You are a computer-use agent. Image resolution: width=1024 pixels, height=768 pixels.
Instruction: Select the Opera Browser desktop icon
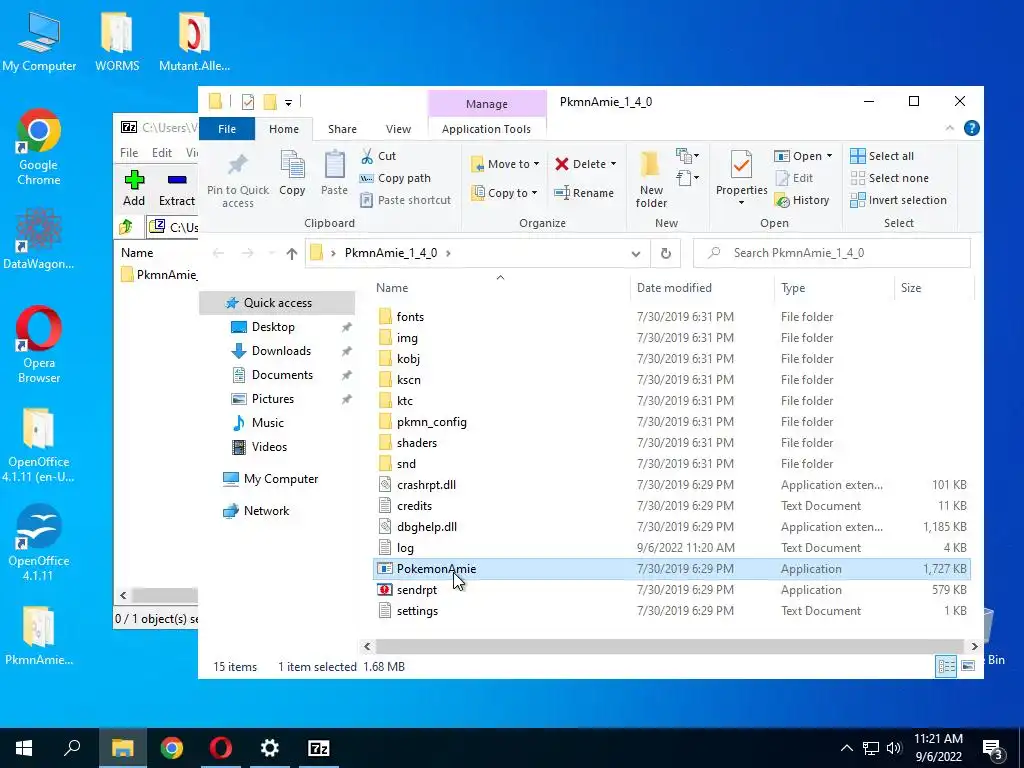point(39,345)
